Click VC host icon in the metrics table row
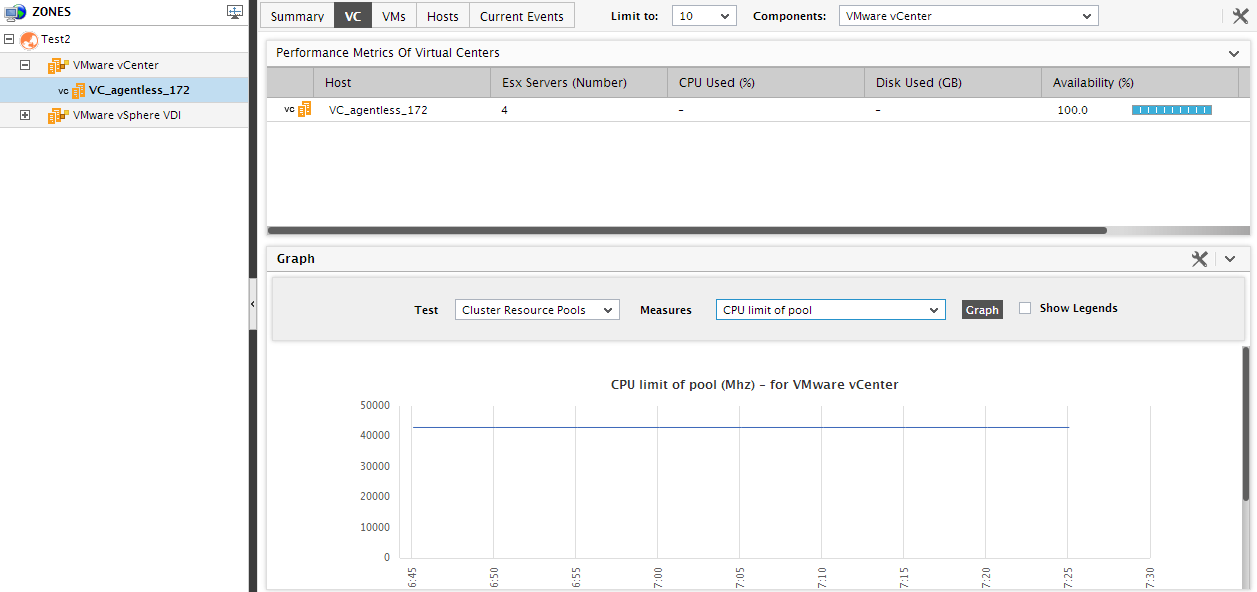 click(298, 110)
